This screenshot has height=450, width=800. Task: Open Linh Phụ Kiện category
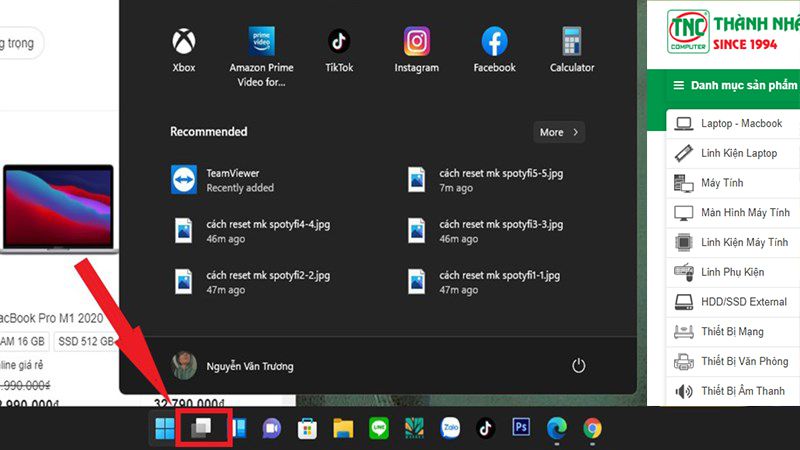tap(733, 272)
